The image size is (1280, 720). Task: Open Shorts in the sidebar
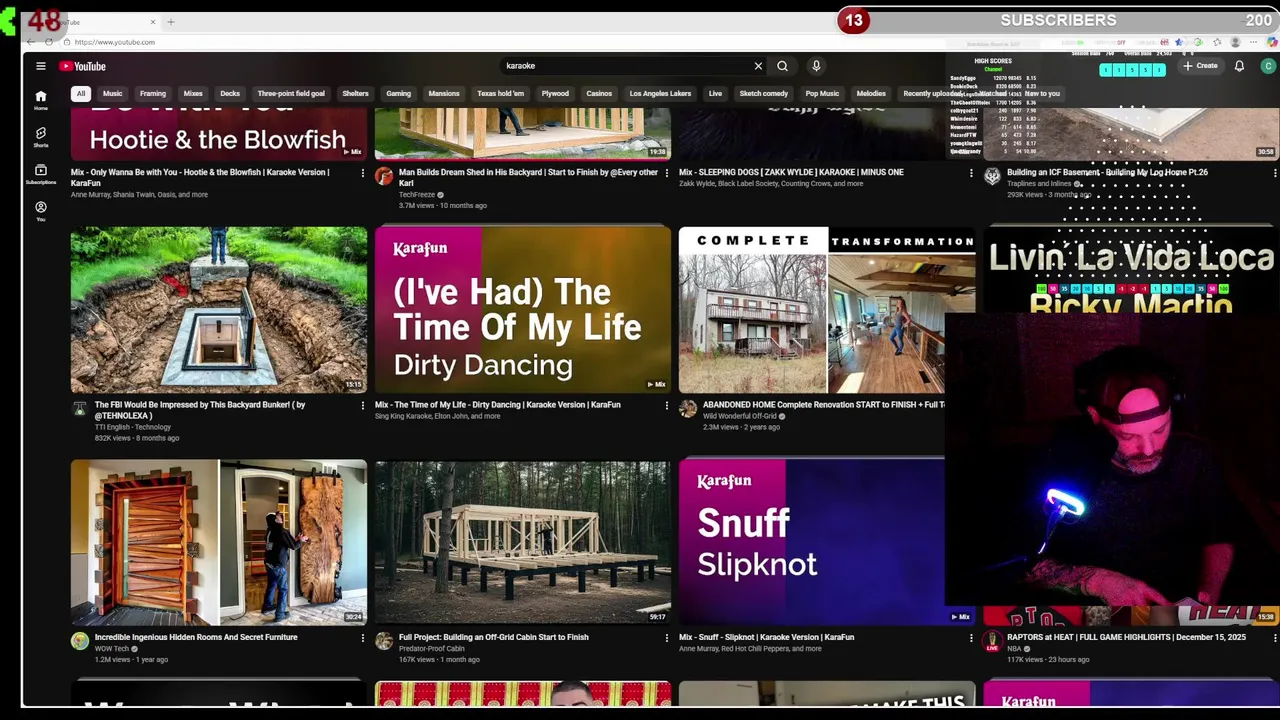pos(41,137)
